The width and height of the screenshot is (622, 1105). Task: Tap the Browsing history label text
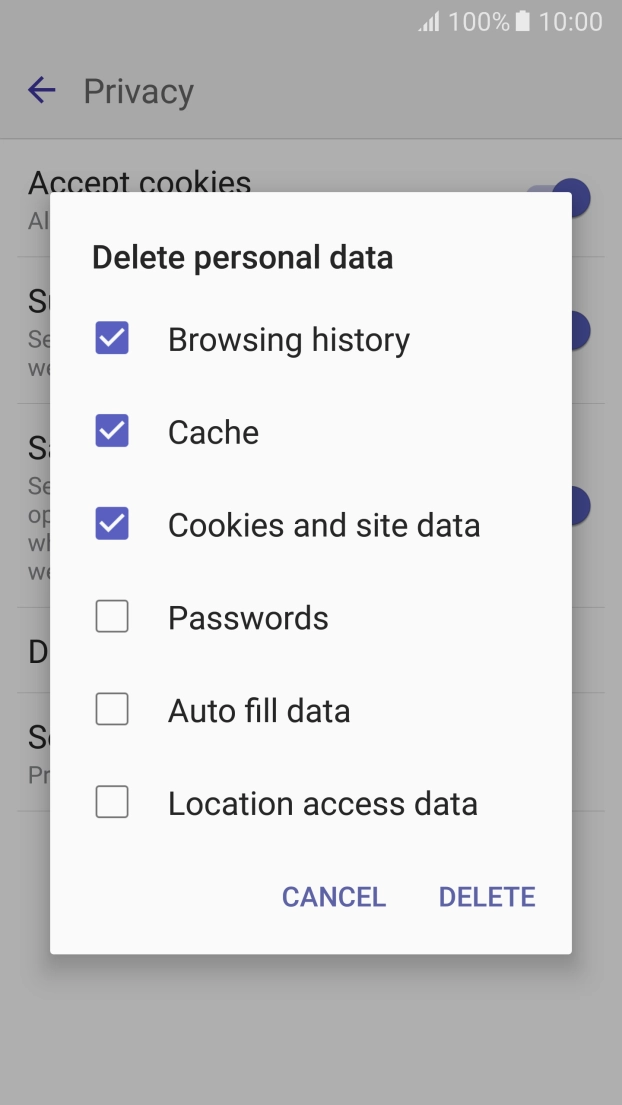pos(289,340)
